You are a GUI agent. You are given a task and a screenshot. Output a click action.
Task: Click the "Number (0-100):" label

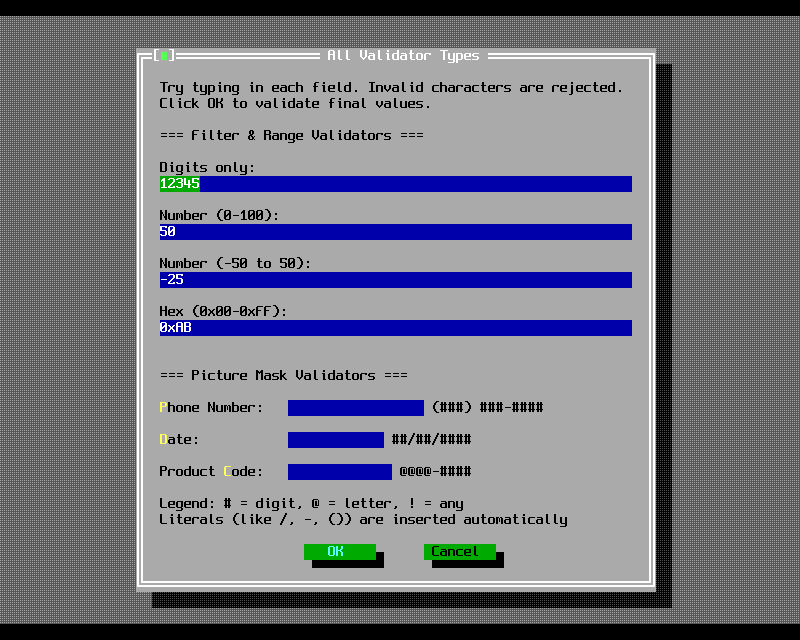[x=219, y=215]
